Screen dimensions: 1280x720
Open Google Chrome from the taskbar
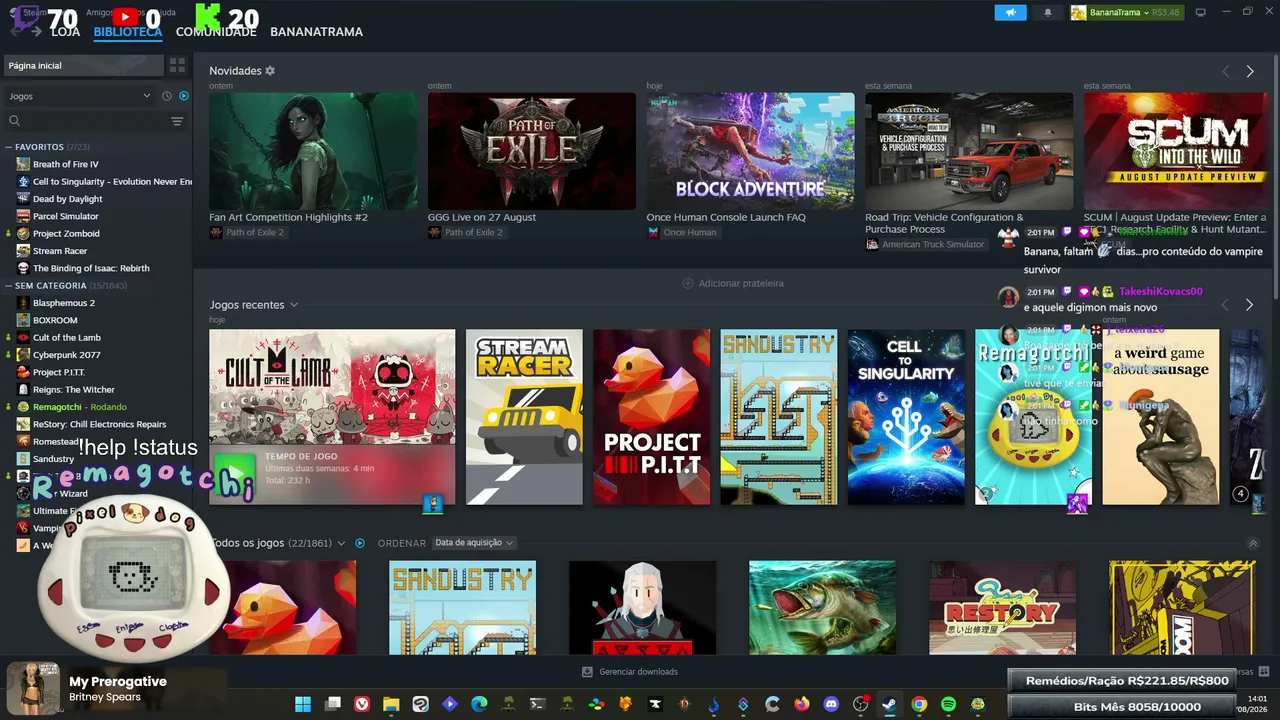tap(919, 704)
